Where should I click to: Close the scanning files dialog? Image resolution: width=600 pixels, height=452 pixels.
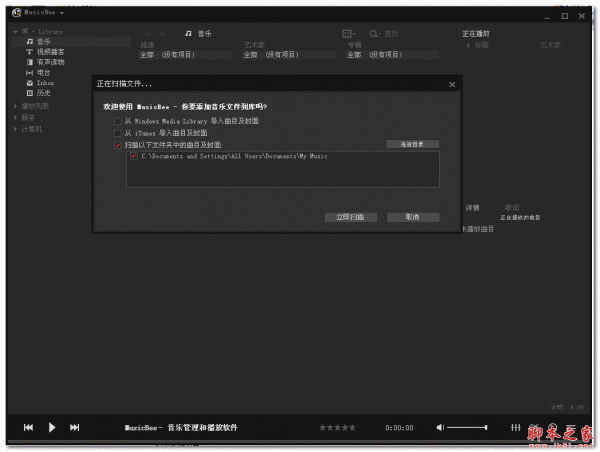[452, 85]
